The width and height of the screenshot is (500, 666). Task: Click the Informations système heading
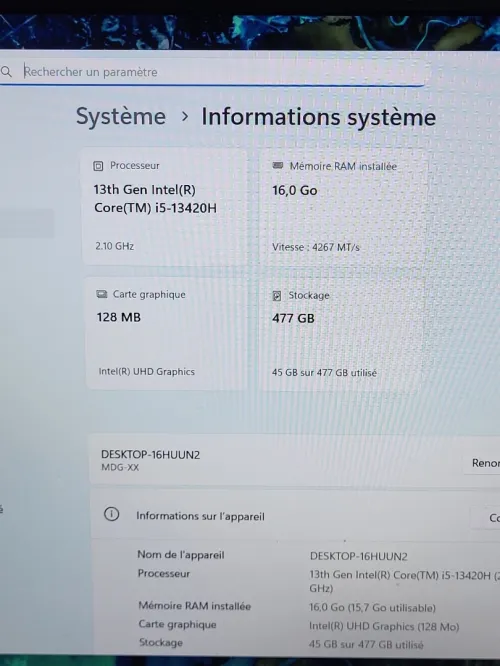click(x=319, y=117)
